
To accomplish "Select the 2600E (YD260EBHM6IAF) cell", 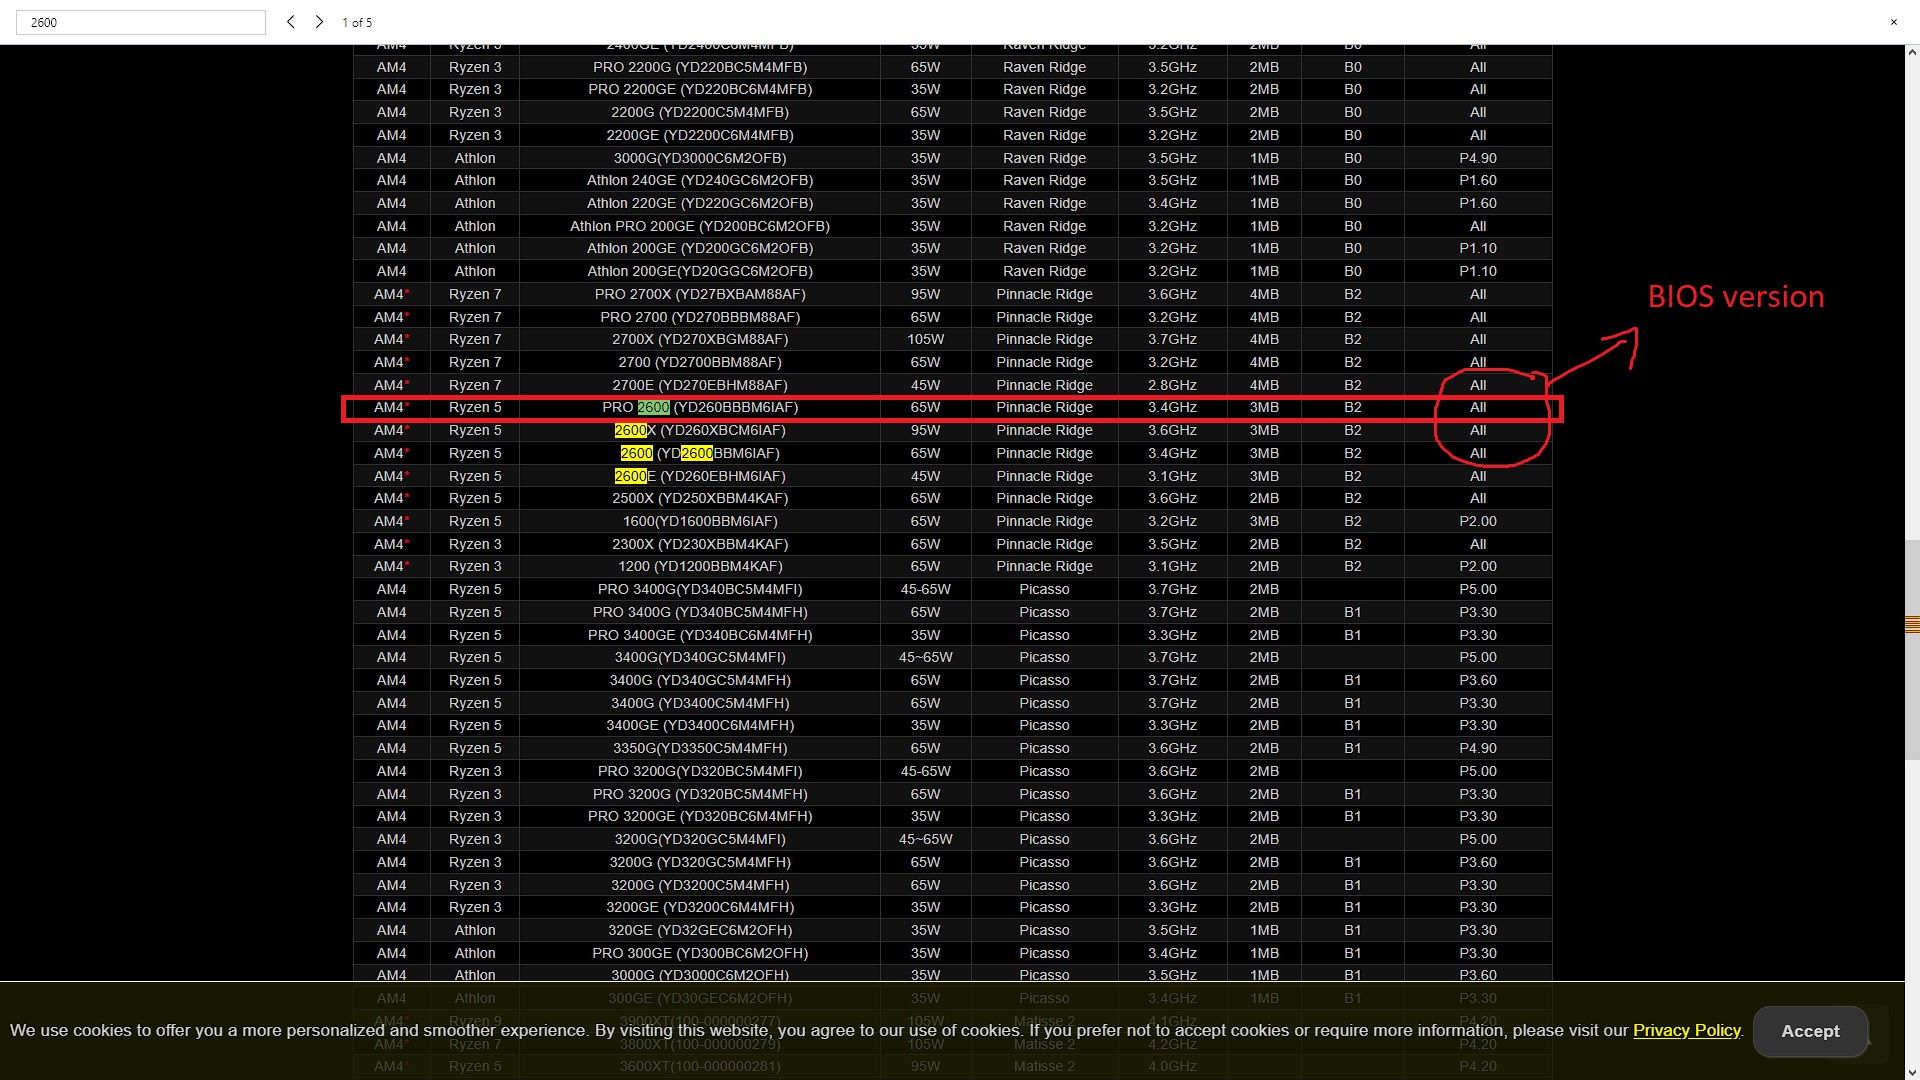I will 700,476.
